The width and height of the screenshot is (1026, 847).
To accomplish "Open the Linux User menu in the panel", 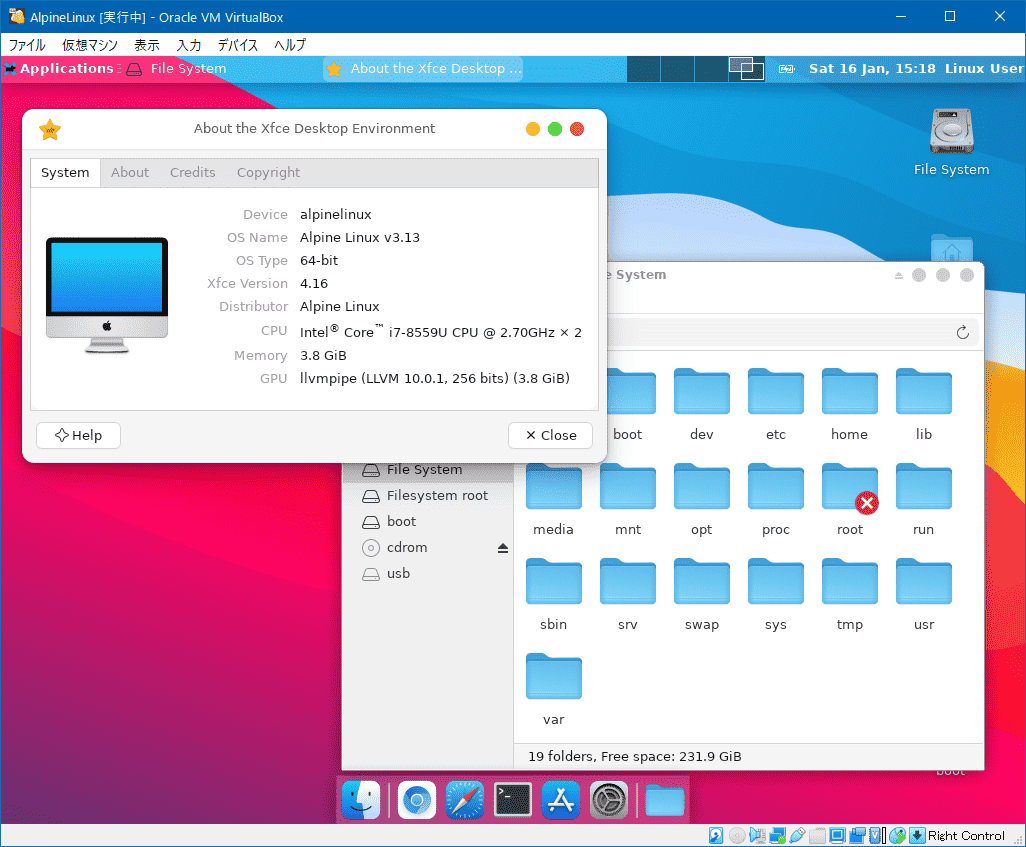I will coord(983,69).
